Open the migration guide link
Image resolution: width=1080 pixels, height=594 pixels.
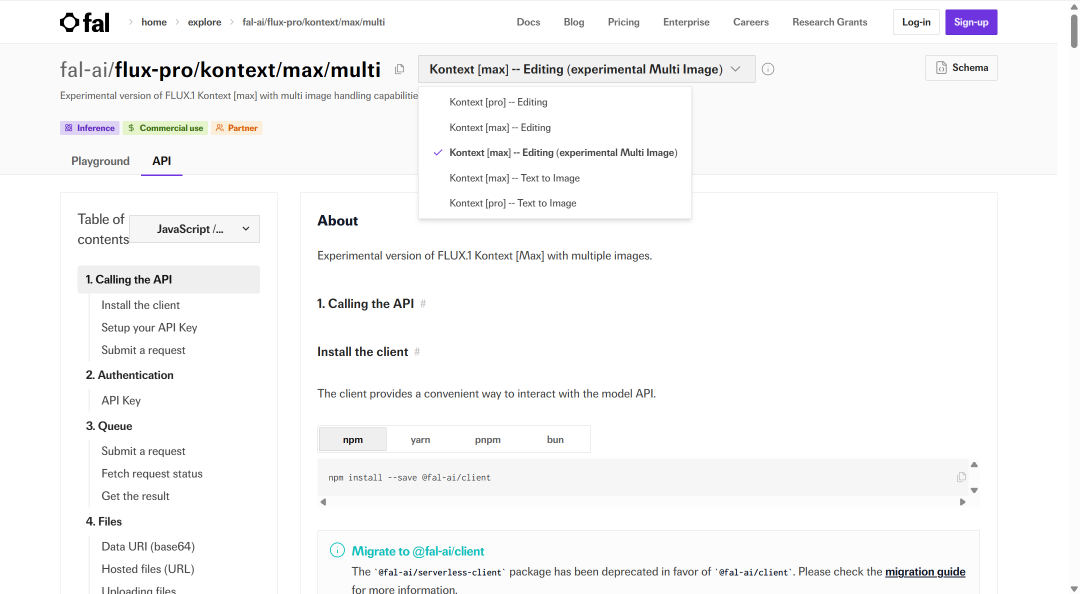pyautogui.click(x=925, y=571)
